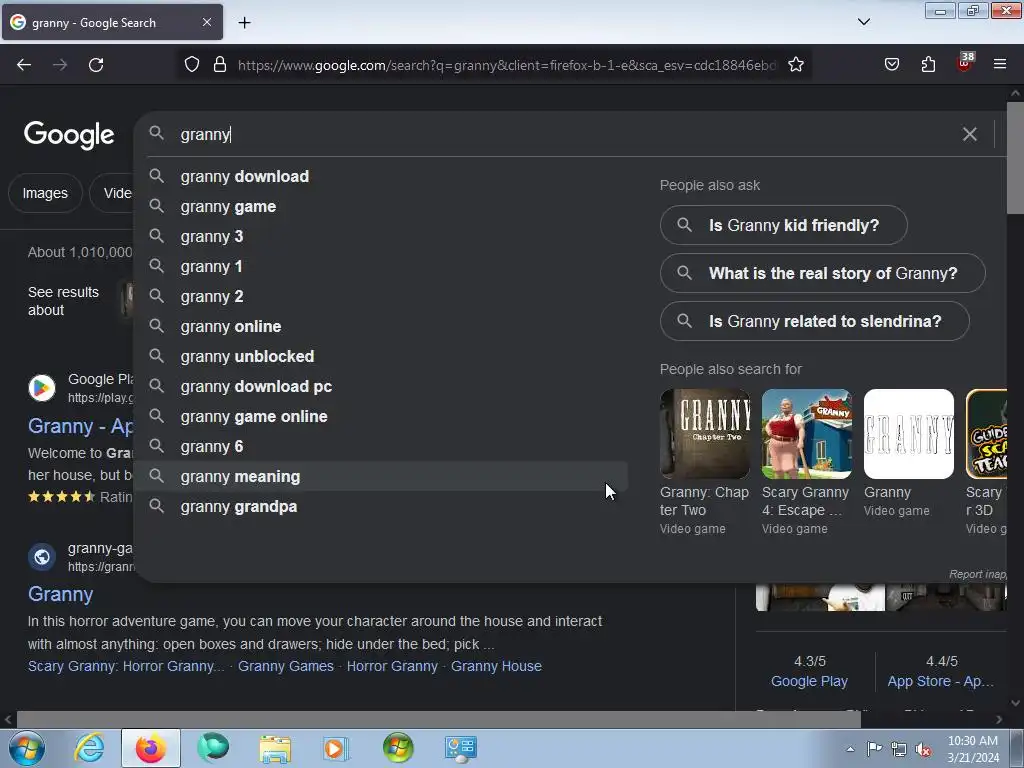
Task: Pick the granny 6 suggestion
Action: [x=381, y=447]
